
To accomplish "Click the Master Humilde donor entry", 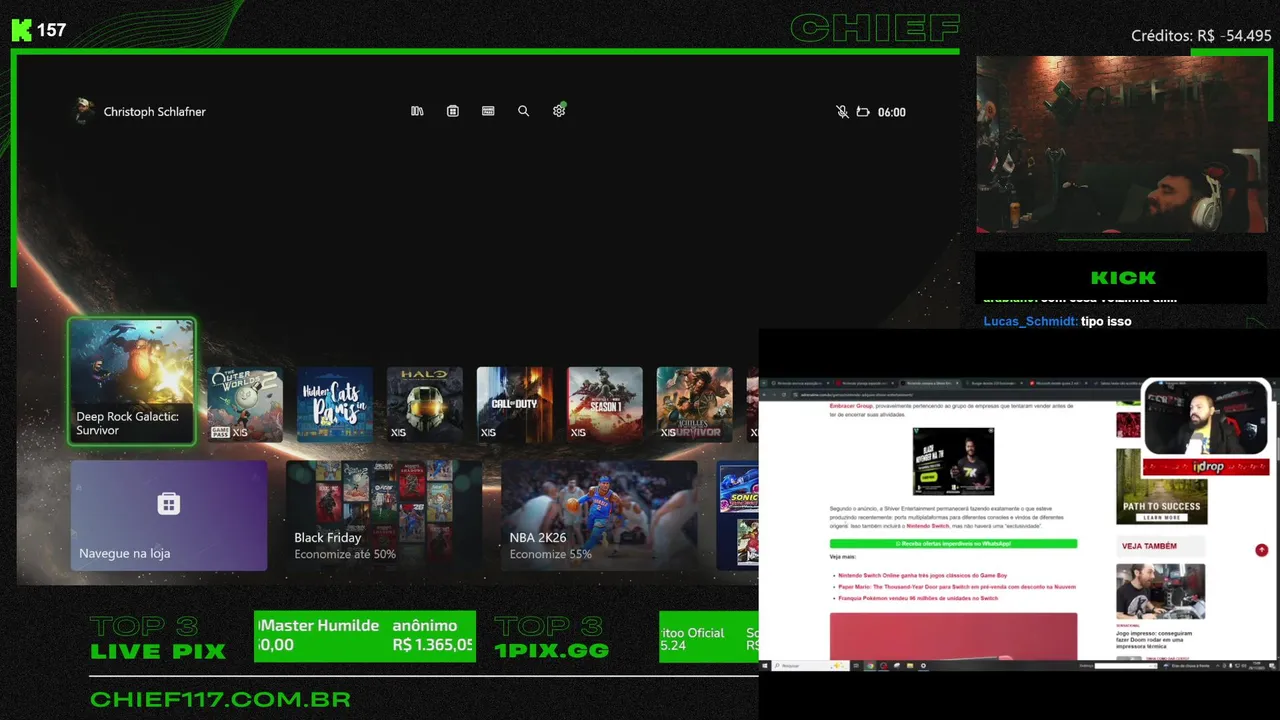I will (x=319, y=635).
